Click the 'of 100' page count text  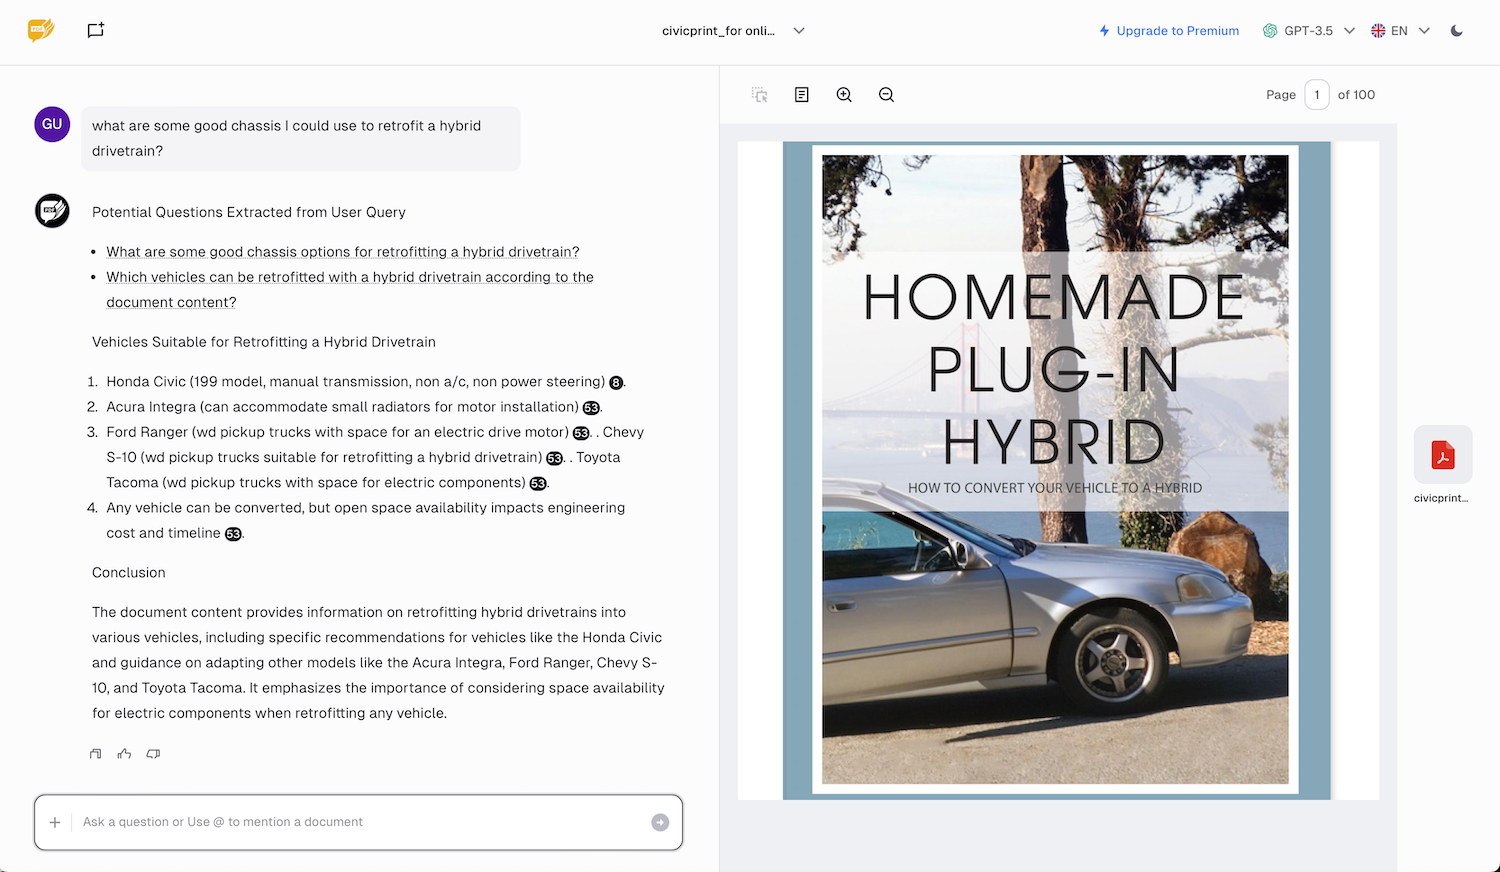(1356, 95)
